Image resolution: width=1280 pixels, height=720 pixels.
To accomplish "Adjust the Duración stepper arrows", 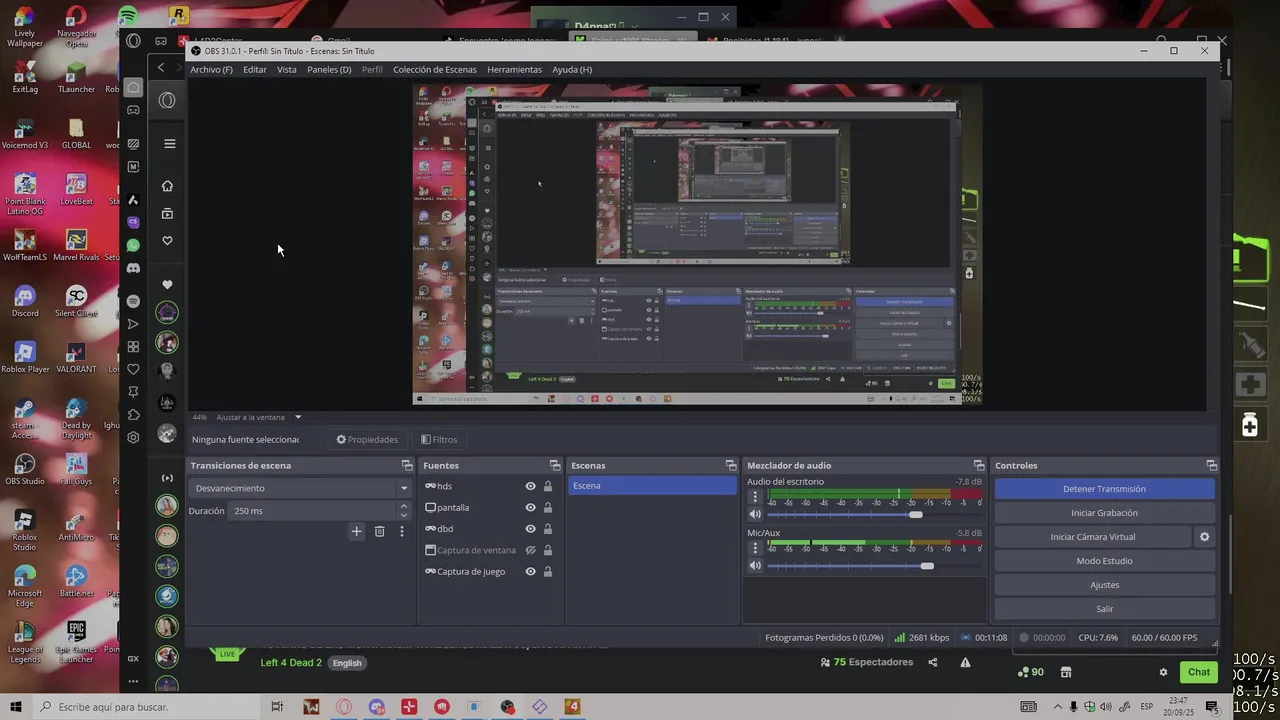I will 404,510.
